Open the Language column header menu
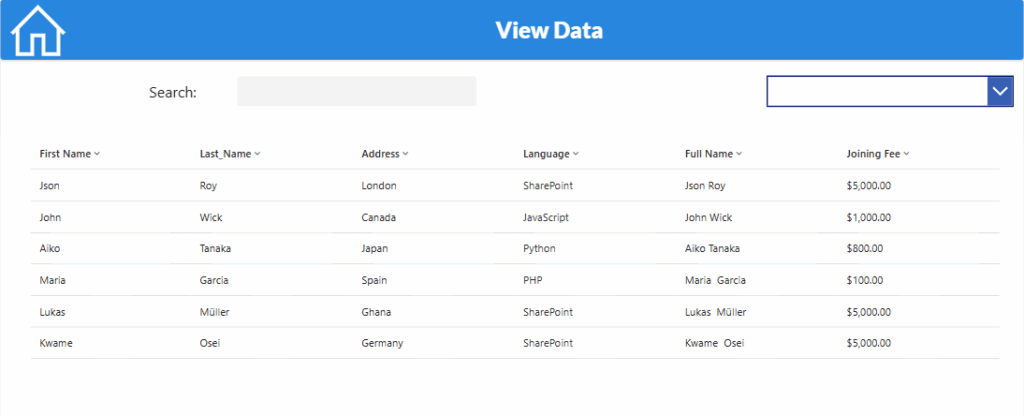The height and width of the screenshot is (416, 1024). tap(551, 154)
